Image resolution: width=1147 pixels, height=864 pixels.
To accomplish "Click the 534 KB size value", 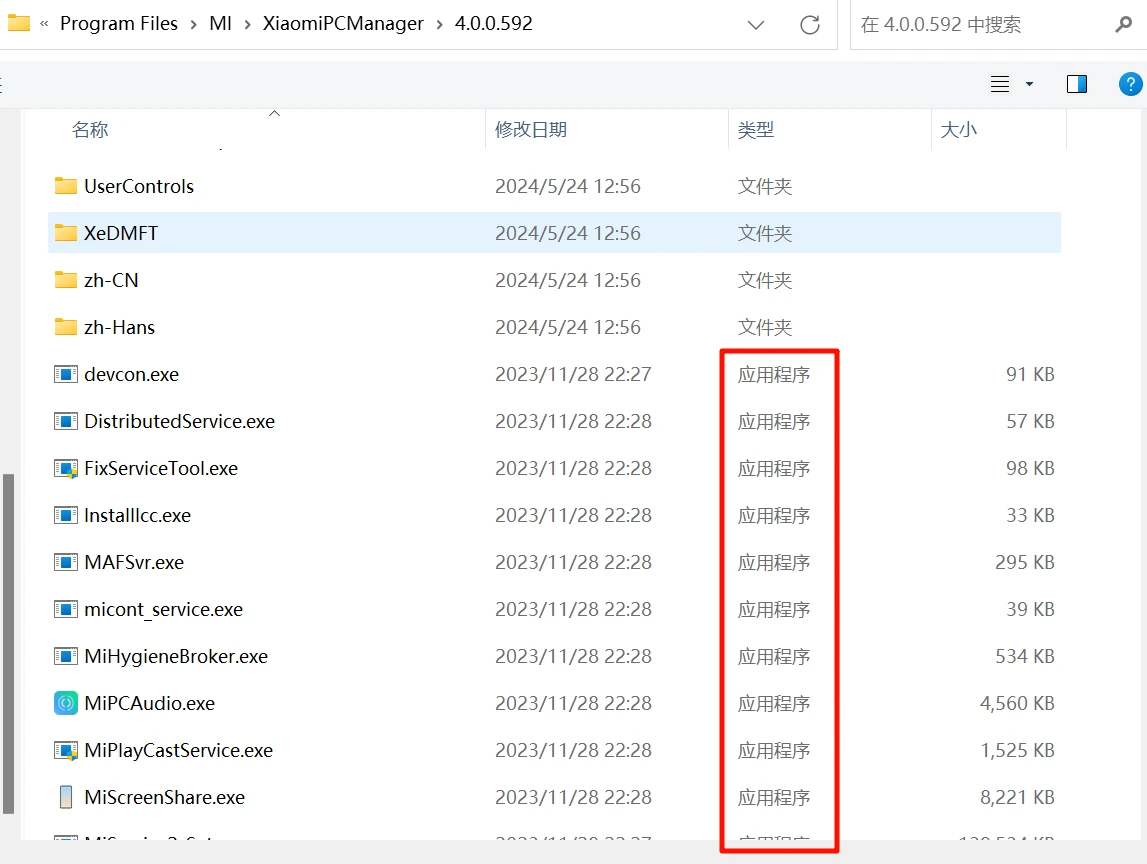I will click(1025, 656).
